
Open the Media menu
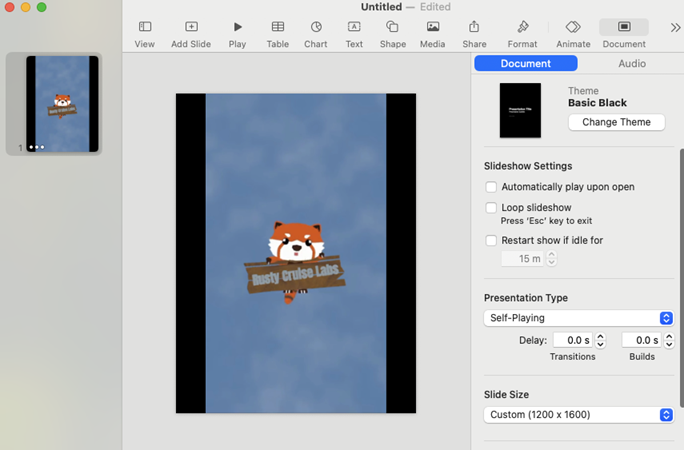[433, 34]
